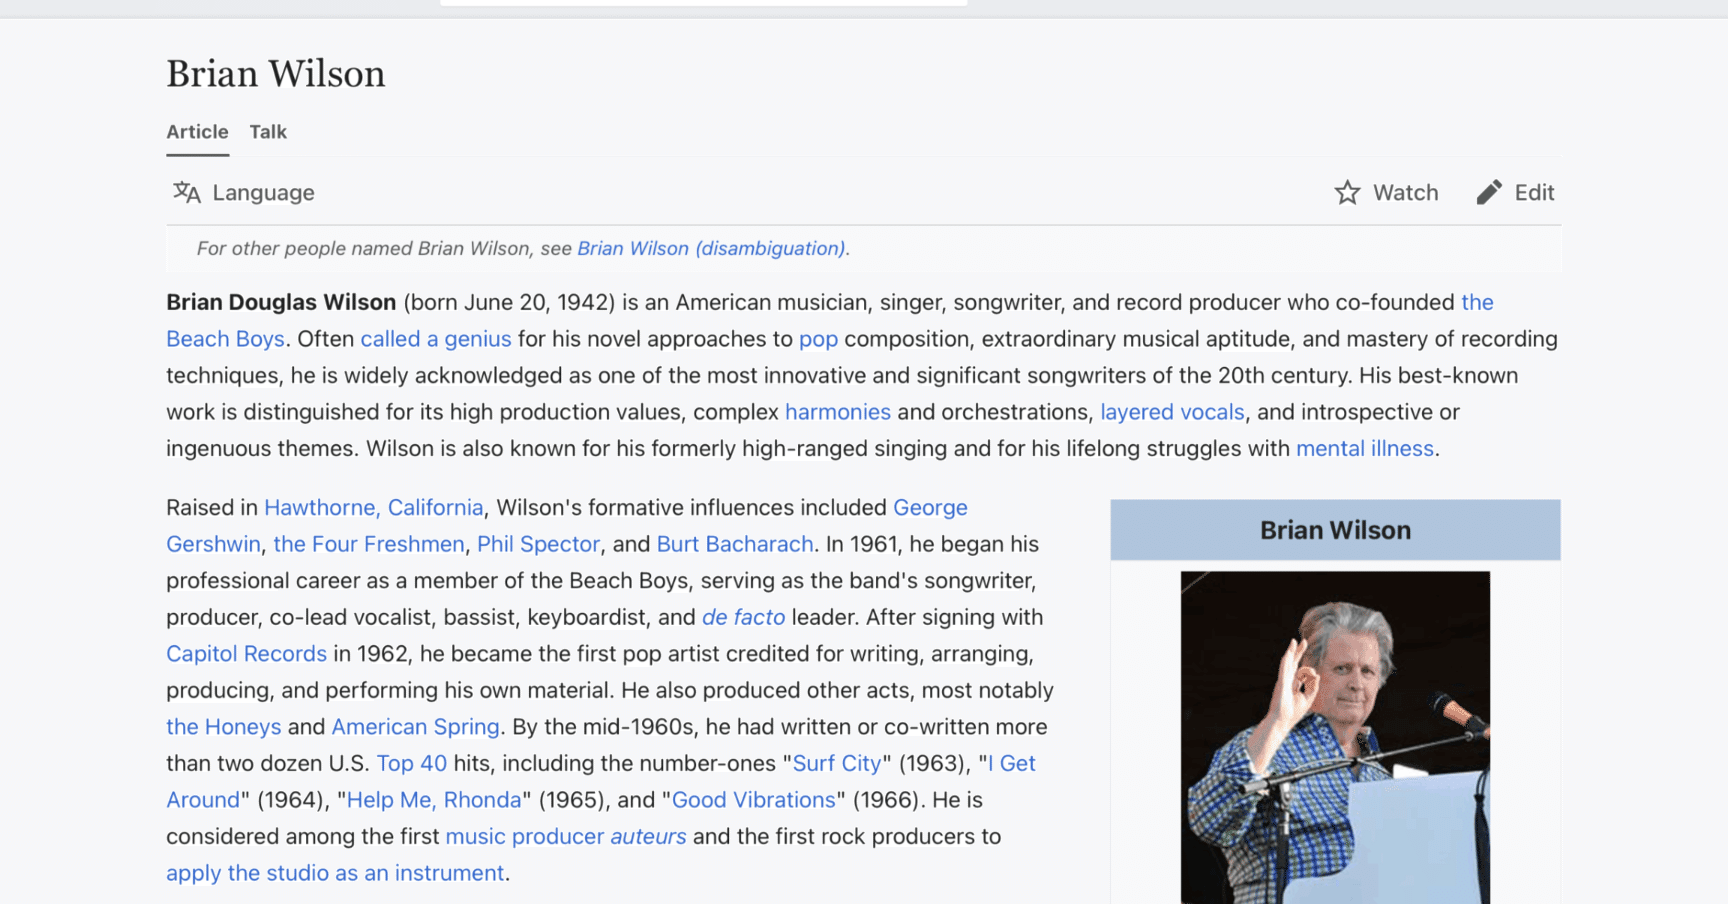Open the layered vocals link
This screenshot has height=904, width=1728.
(x=1171, y=412)
